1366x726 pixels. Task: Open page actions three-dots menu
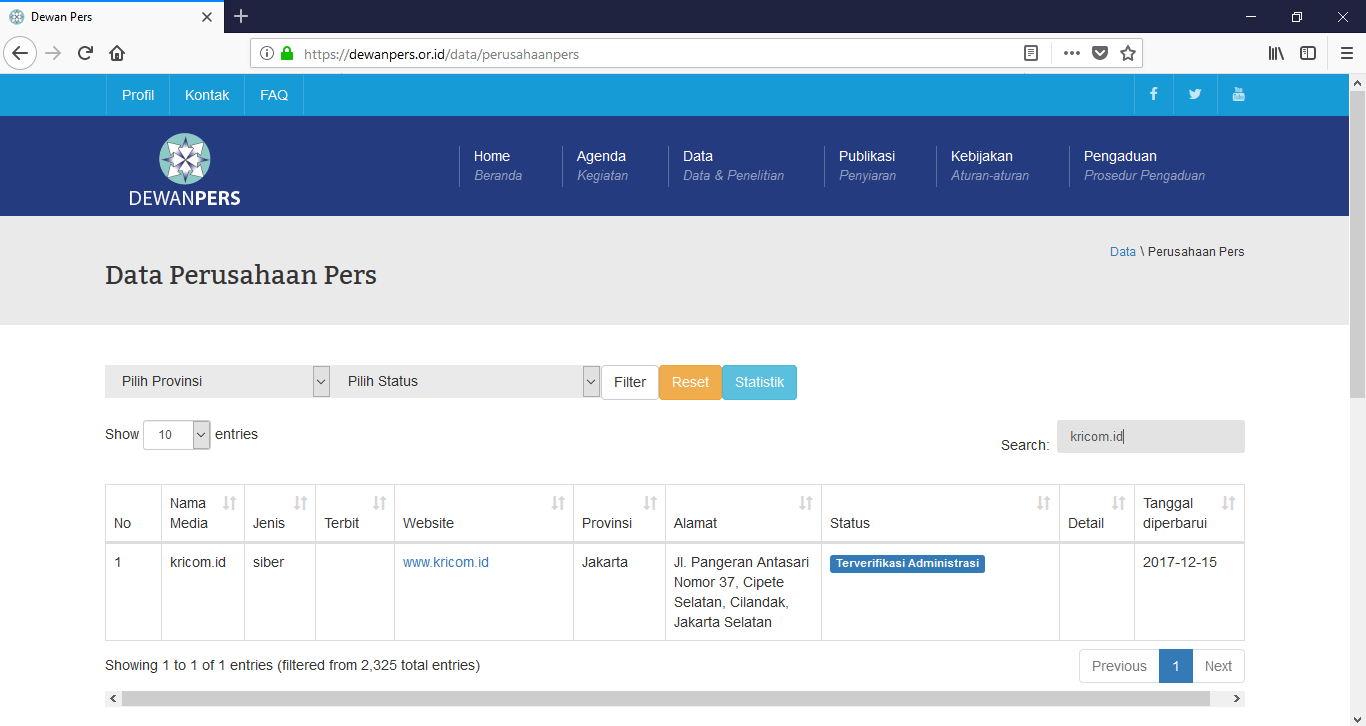(1071, 54)
